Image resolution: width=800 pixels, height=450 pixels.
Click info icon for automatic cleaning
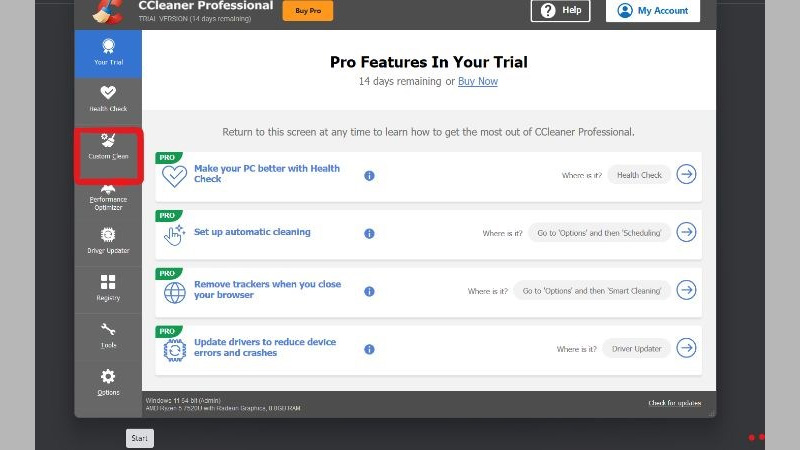369,233
